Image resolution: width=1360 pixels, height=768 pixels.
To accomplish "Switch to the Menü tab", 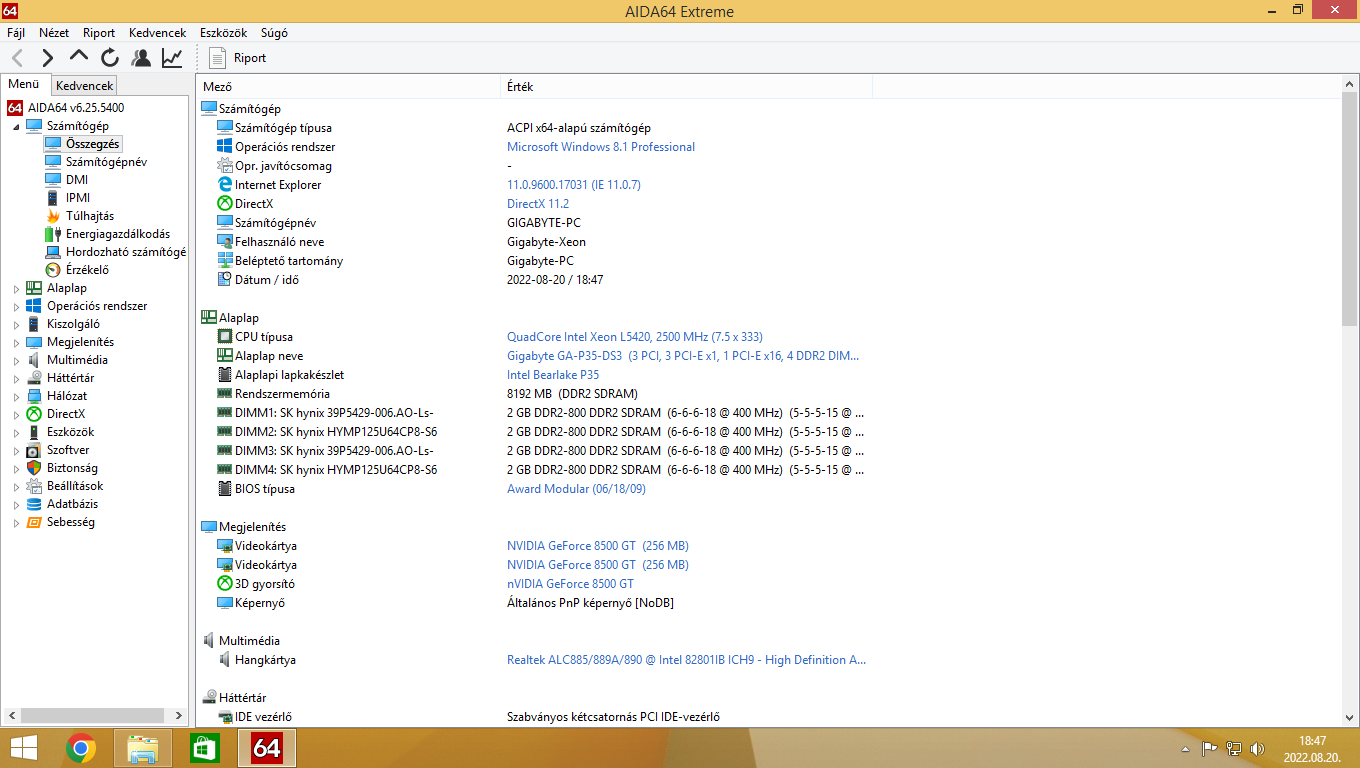I will pos(24,84).
